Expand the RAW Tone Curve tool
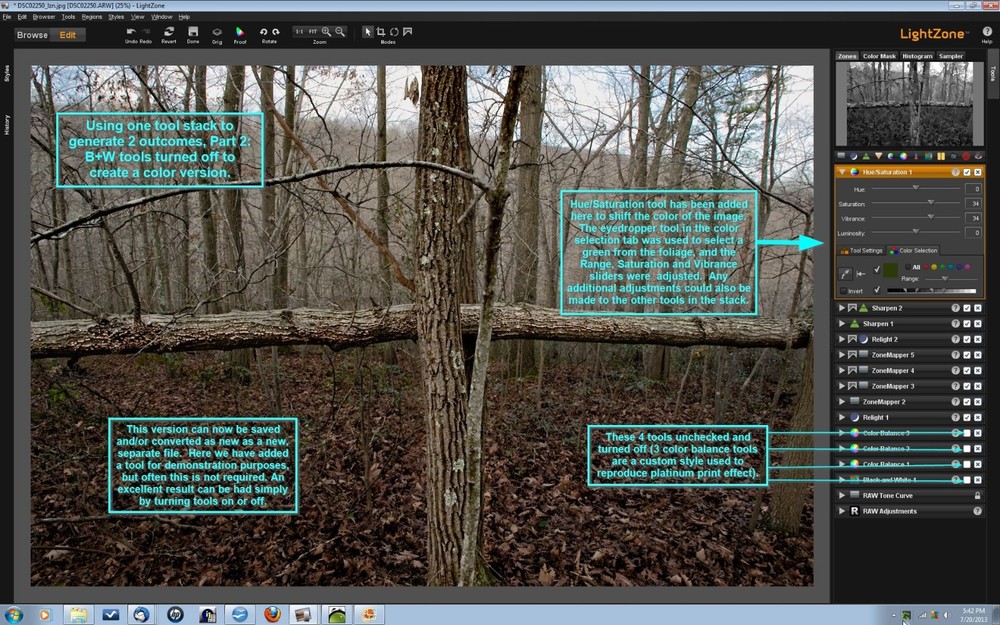The width and height of the screenshot is (1000, 625). [840, 495]
